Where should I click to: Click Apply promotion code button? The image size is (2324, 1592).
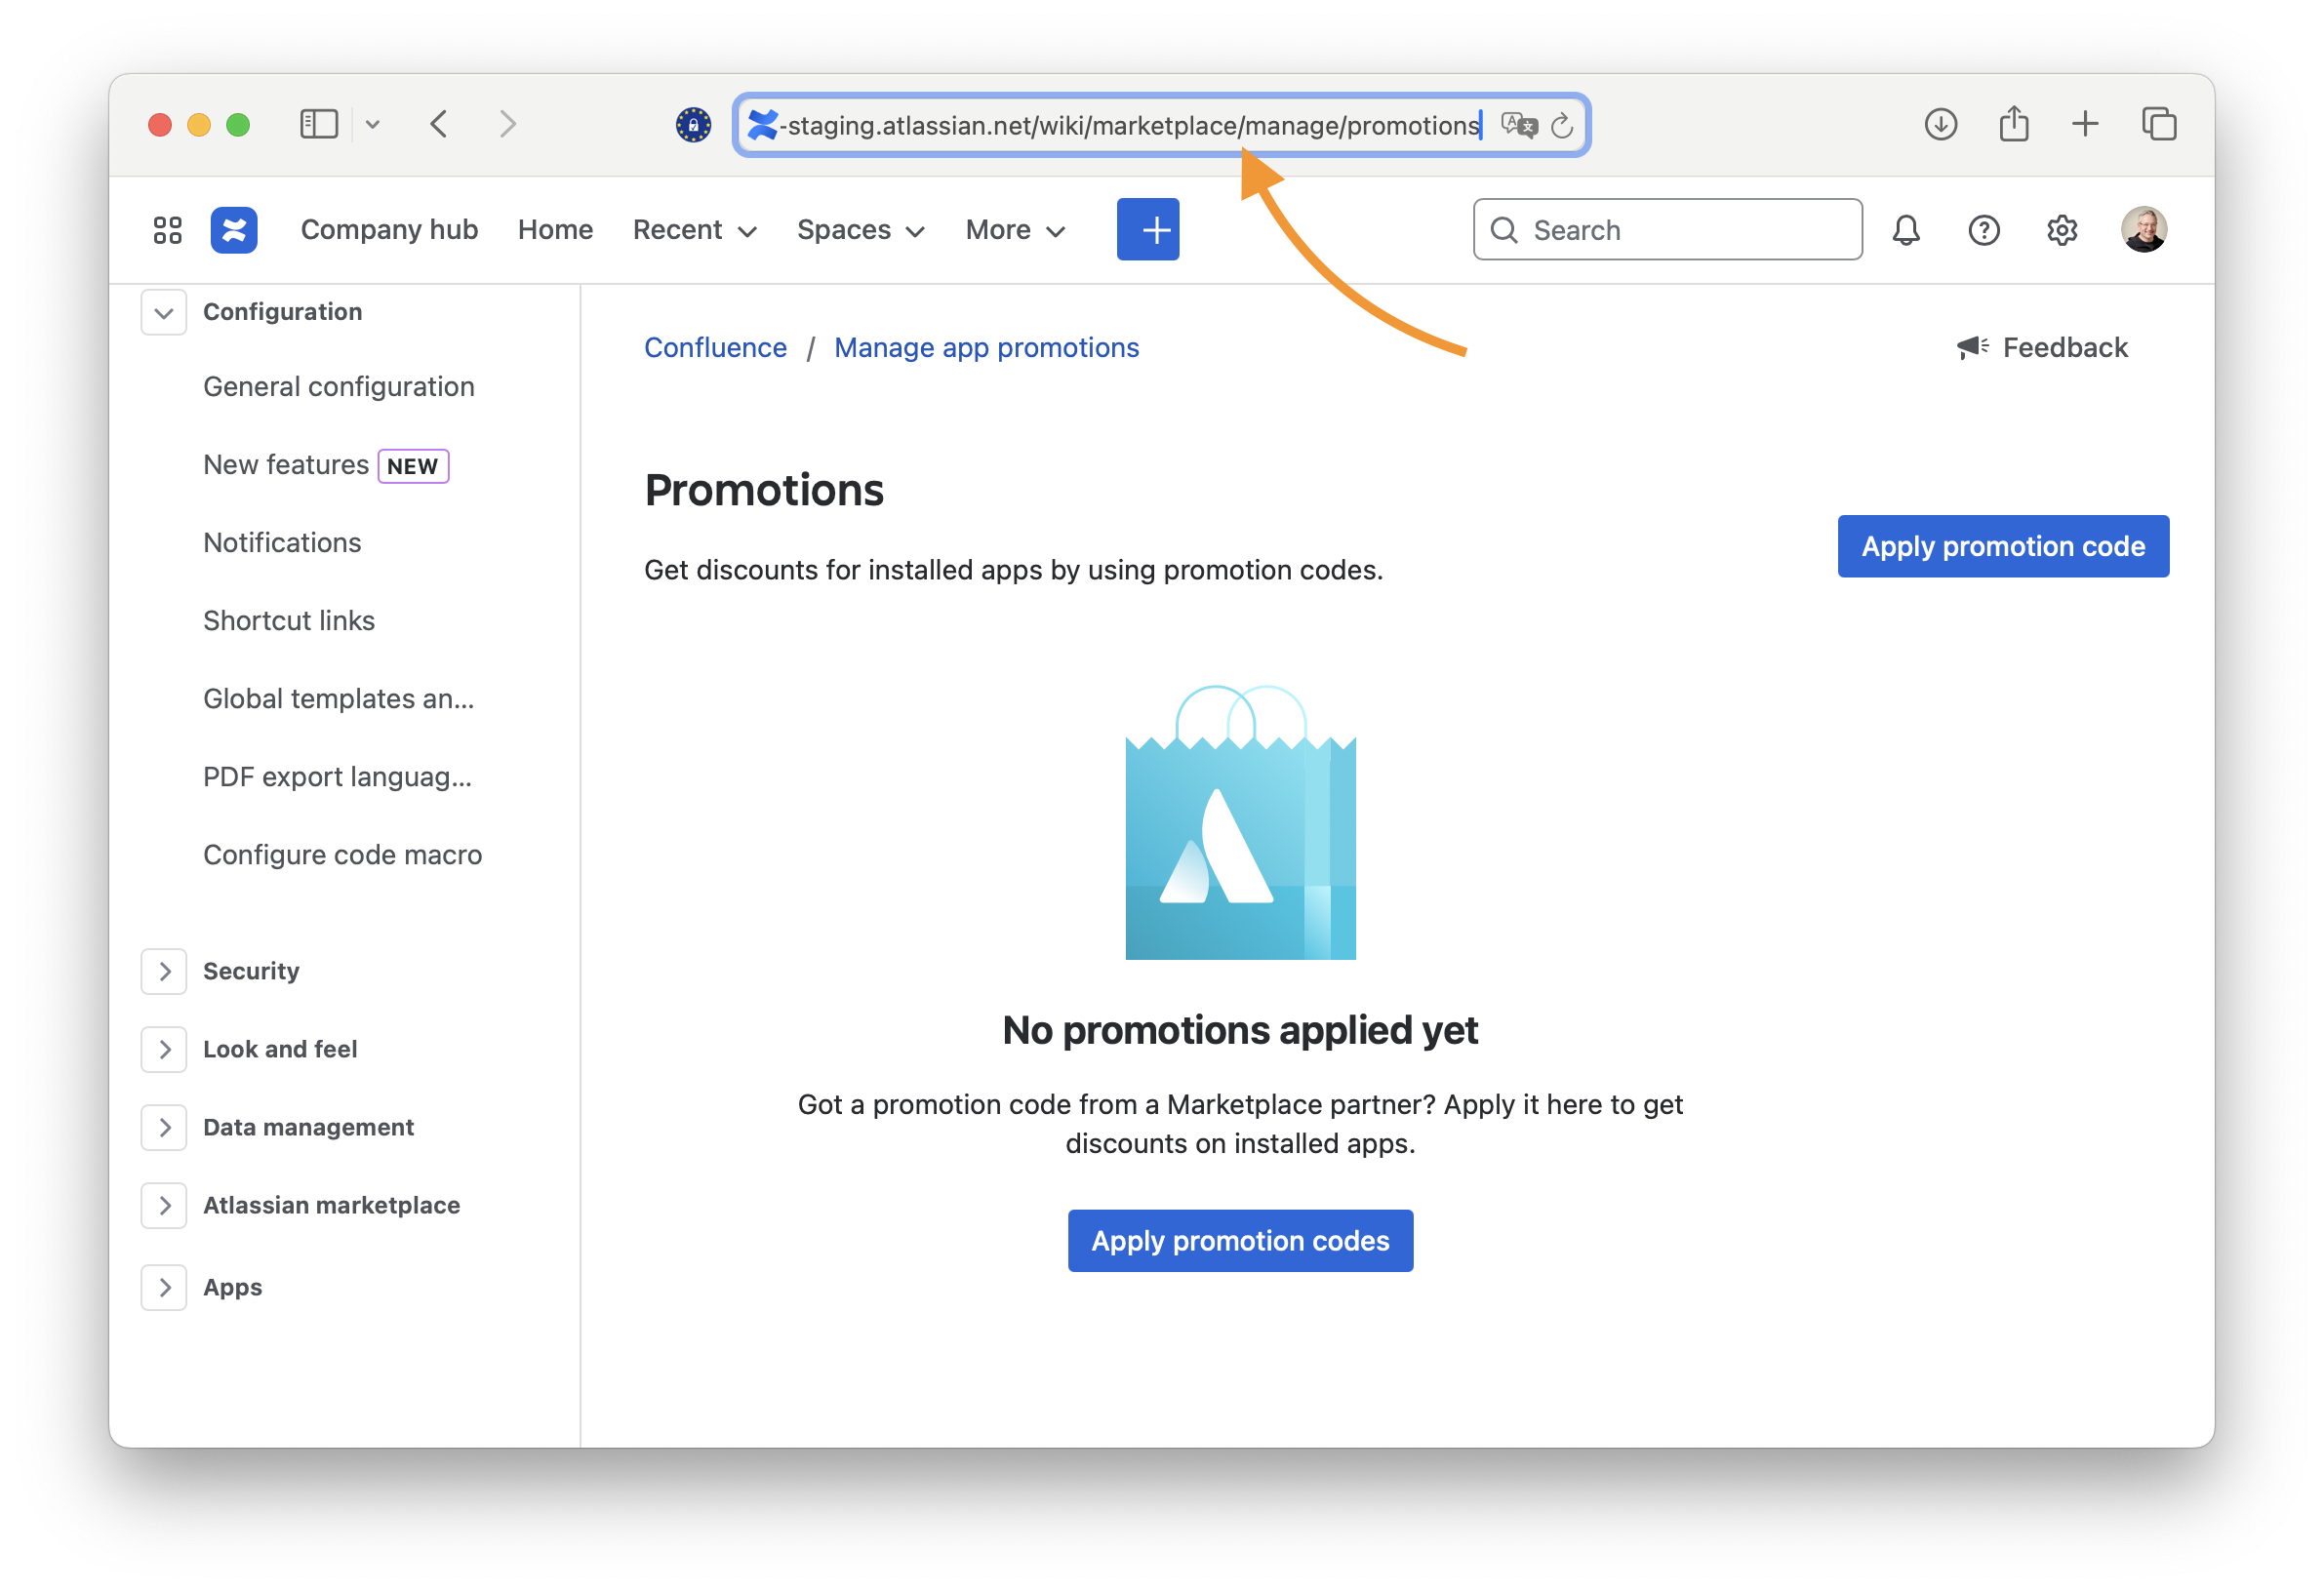point(2003,546)
